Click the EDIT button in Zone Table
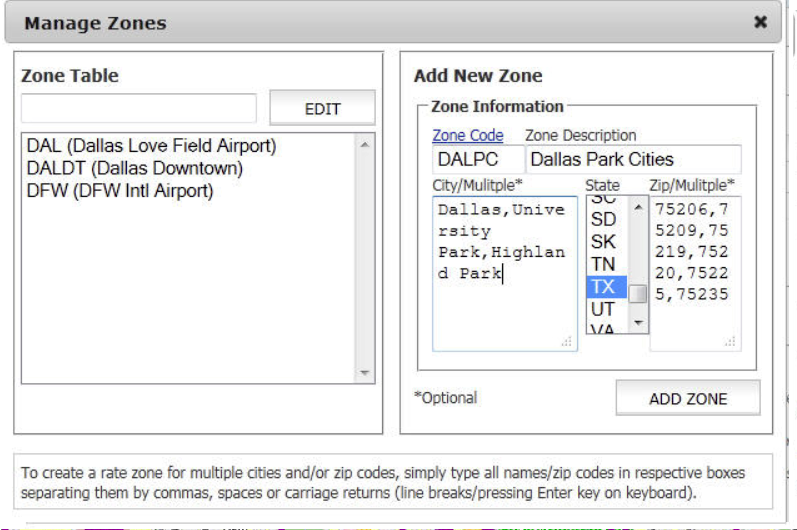 point(322,109)
